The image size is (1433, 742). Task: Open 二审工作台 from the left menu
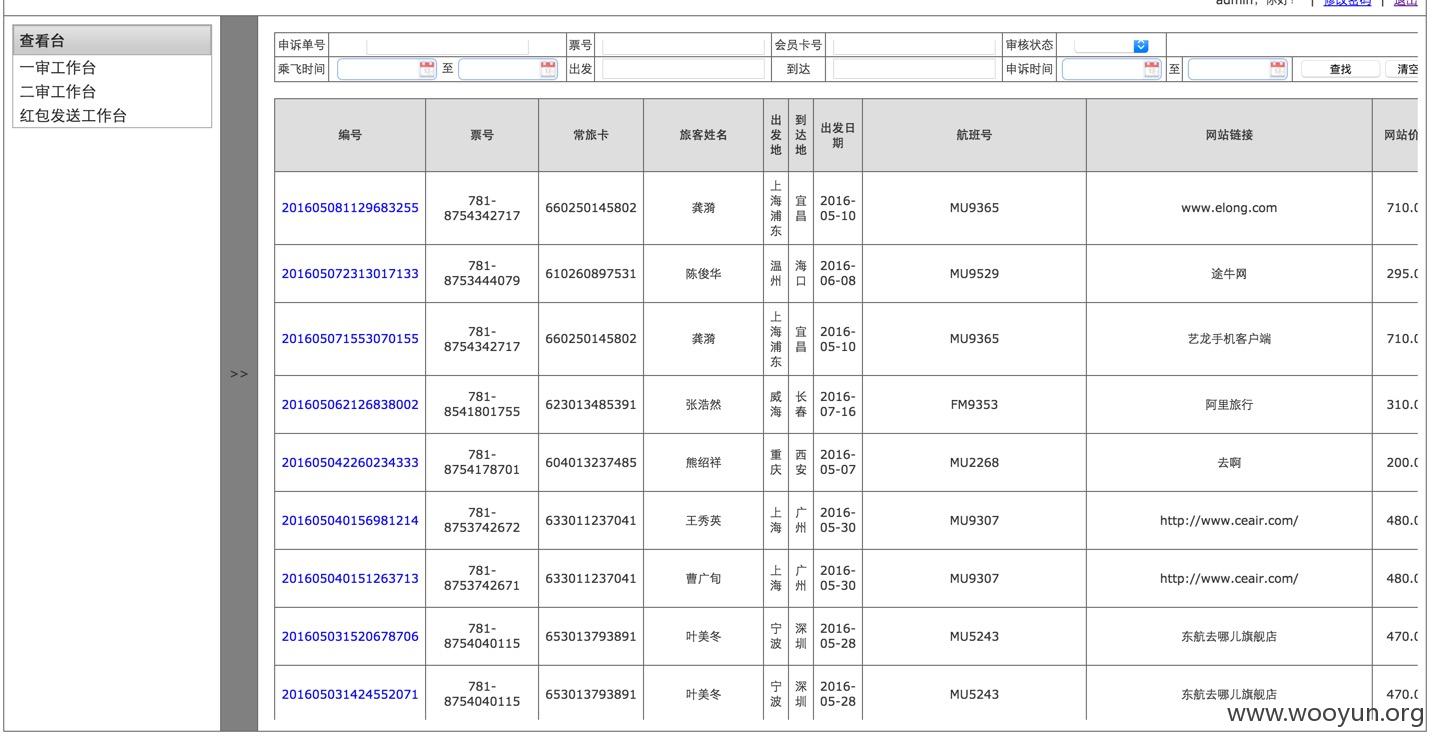point(58,92)
